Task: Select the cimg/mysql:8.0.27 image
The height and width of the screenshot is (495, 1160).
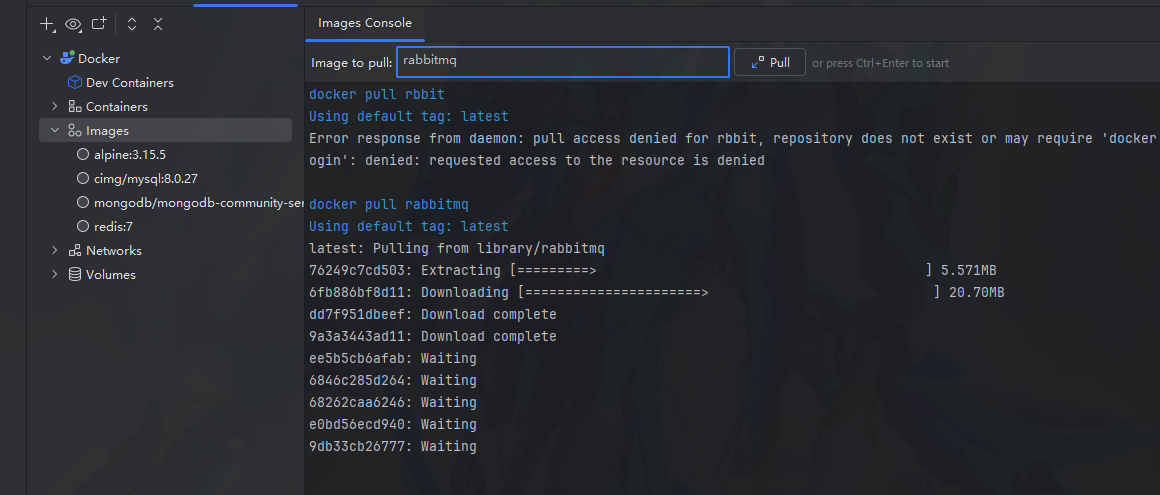Action: click(x=146, y=179)
